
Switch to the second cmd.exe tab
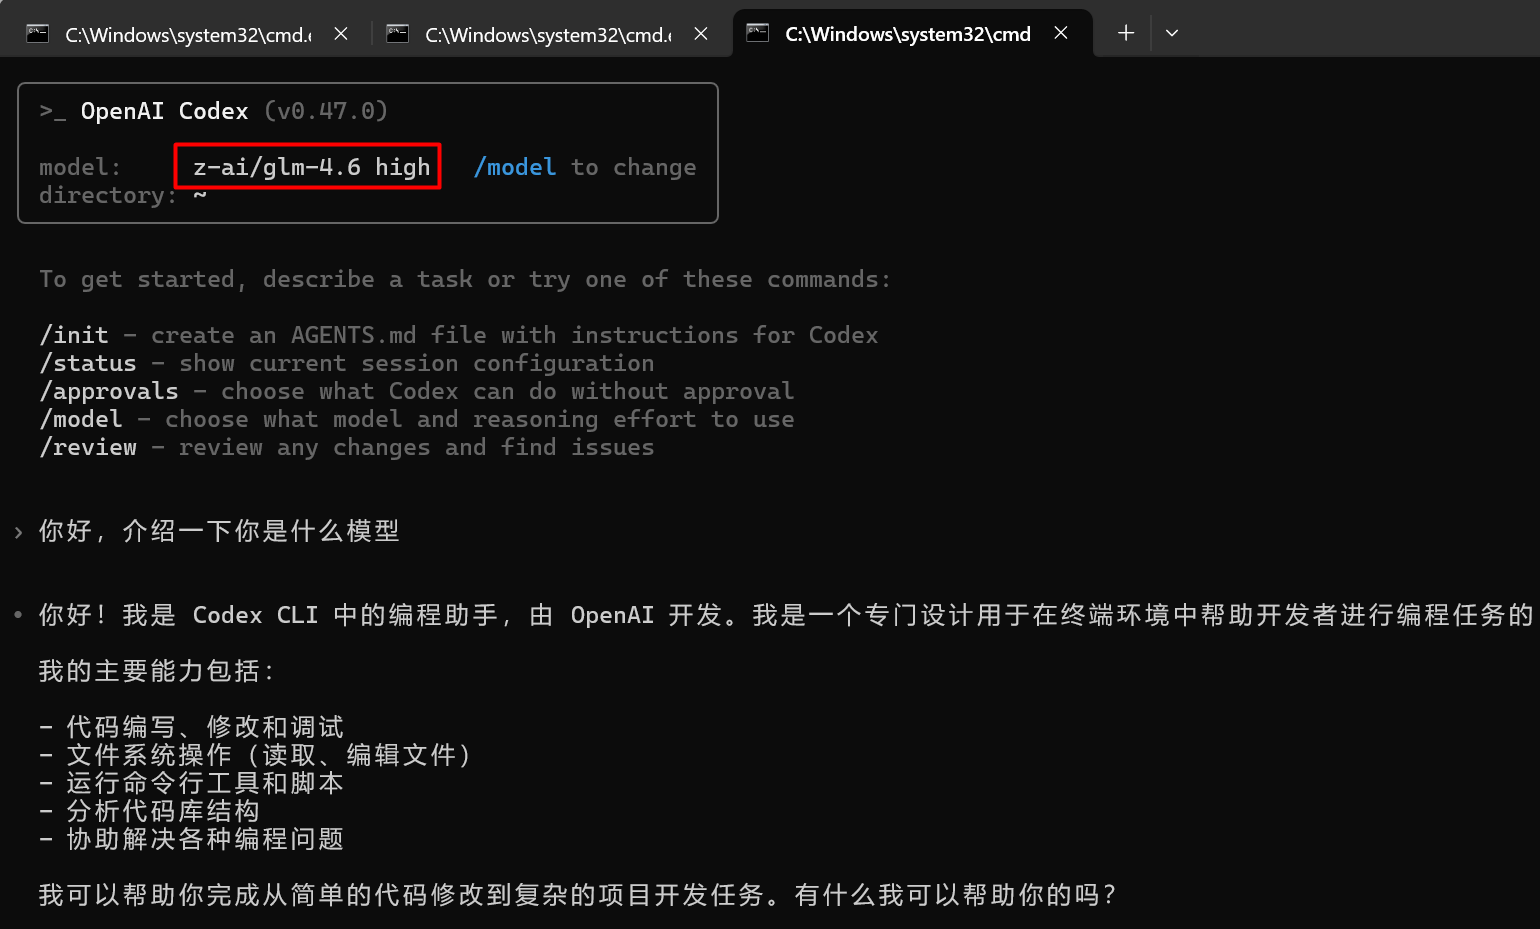click(545, 33)
